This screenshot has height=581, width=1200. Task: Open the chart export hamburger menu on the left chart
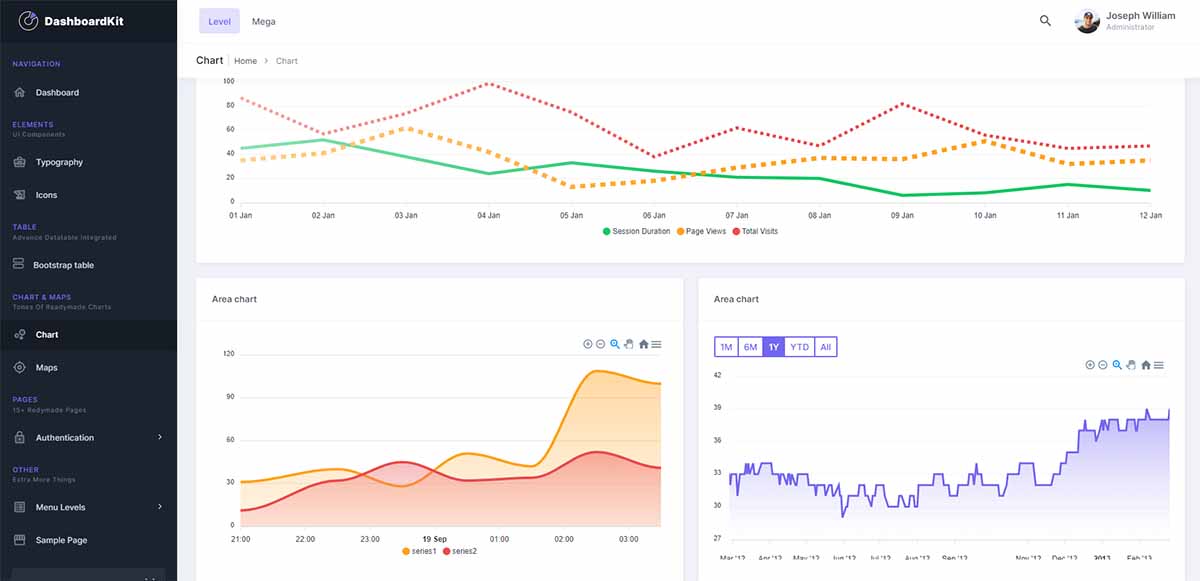point(656,344)
